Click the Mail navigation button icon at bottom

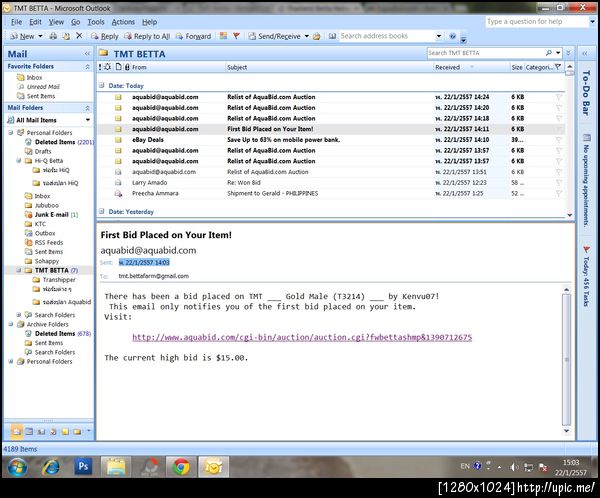point(16,431)
